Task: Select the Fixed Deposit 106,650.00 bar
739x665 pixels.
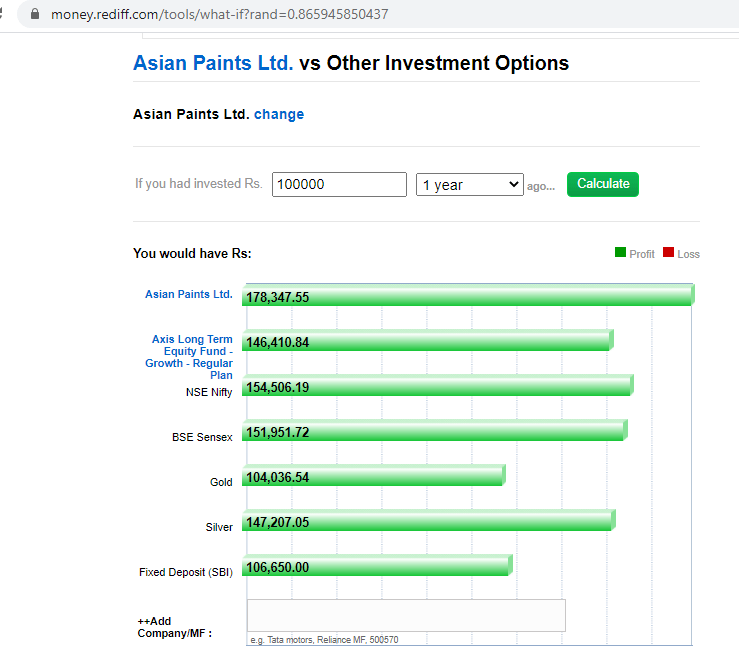Action: [377, 565]
